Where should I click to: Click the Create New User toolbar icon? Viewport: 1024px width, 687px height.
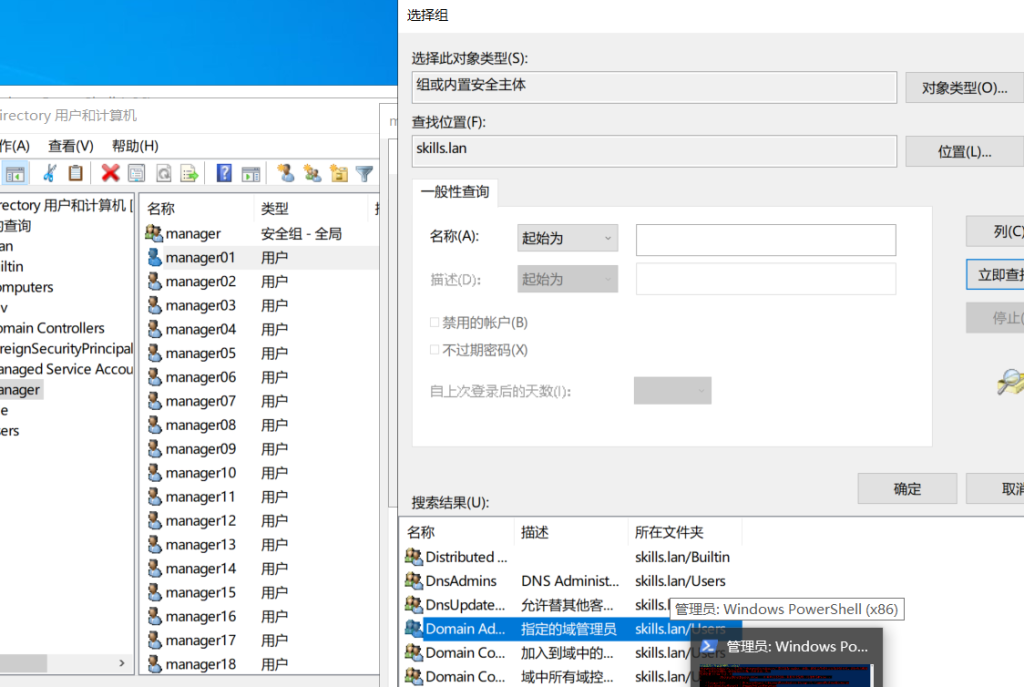pyautogui.click(x=286, y=173)
